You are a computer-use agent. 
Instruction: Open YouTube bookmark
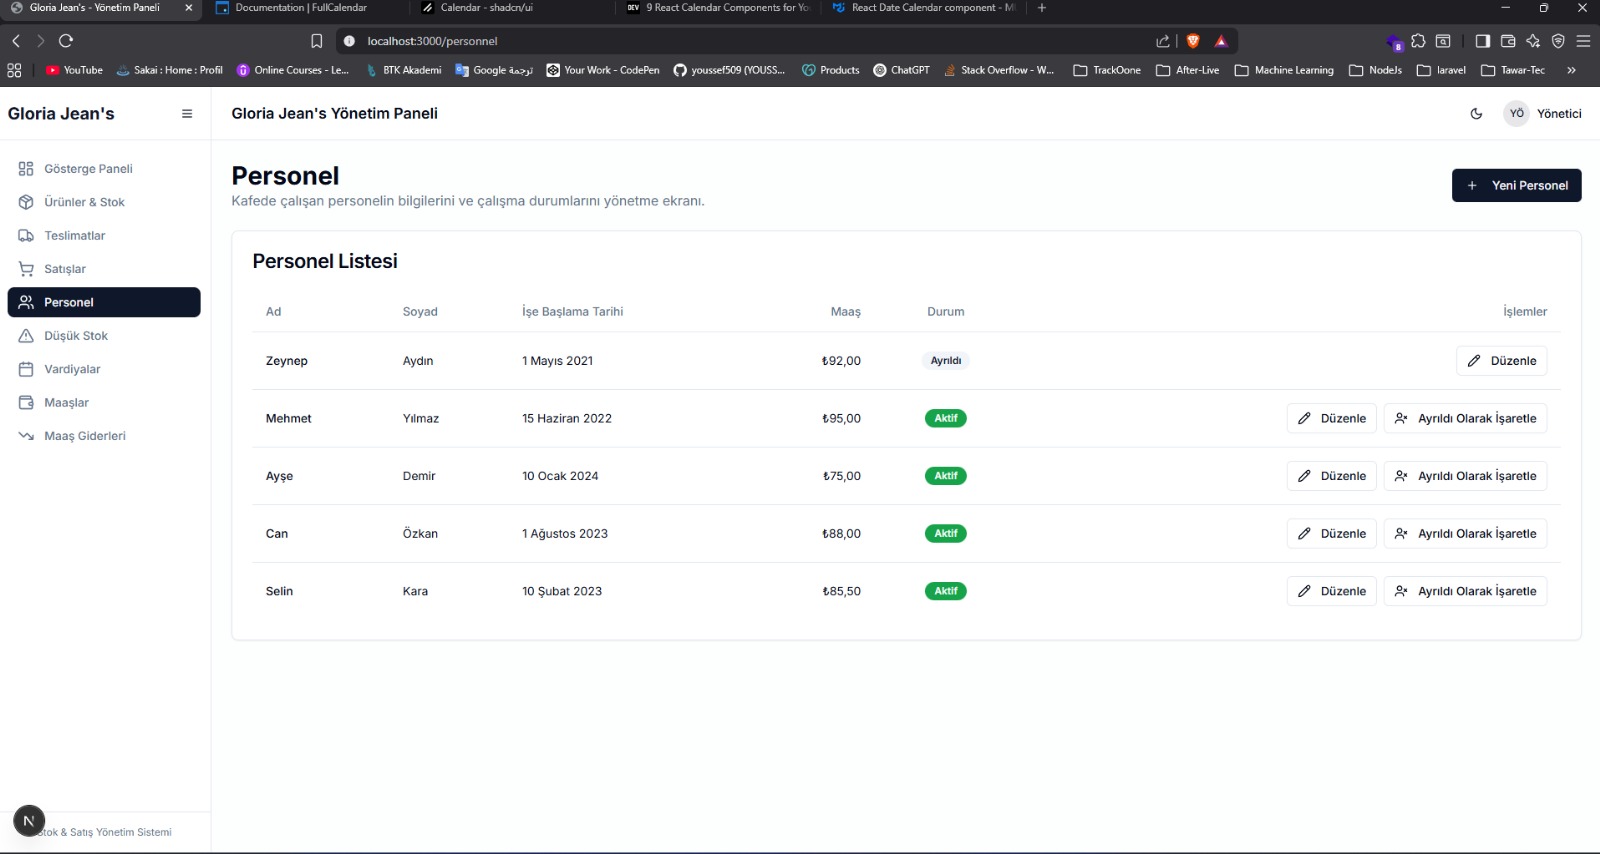tap(75, 70)
